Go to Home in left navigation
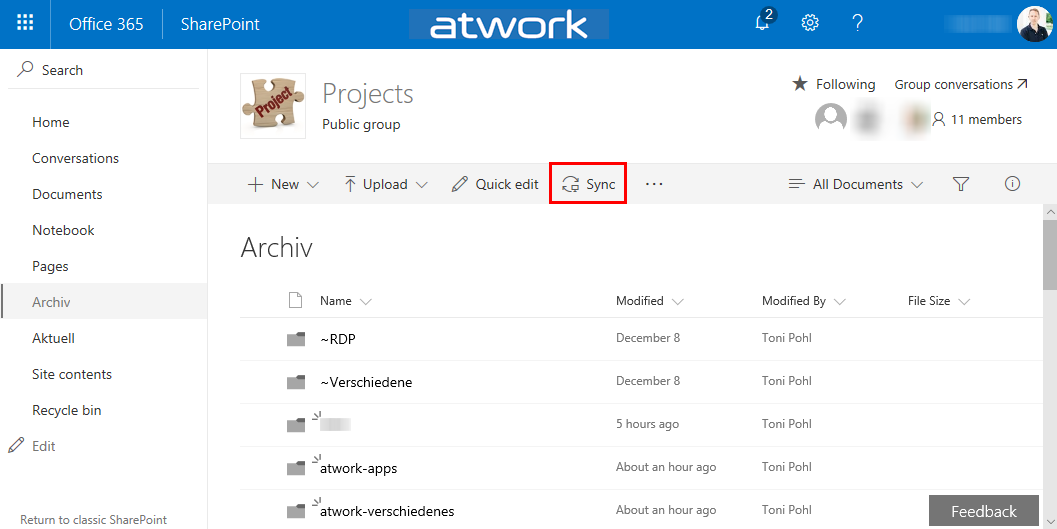The height and width of the screenshot is (529, 1057). point(51,122)
